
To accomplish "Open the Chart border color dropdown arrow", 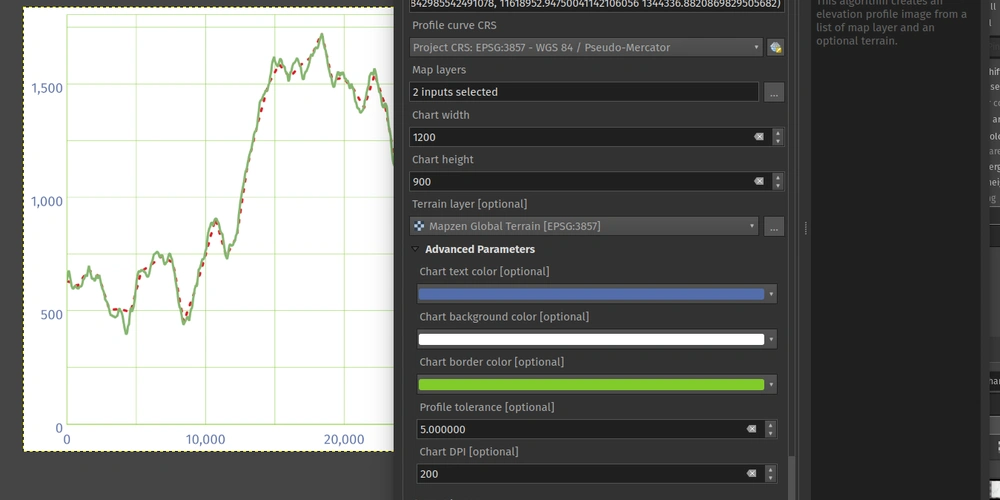I will point(771,385).
